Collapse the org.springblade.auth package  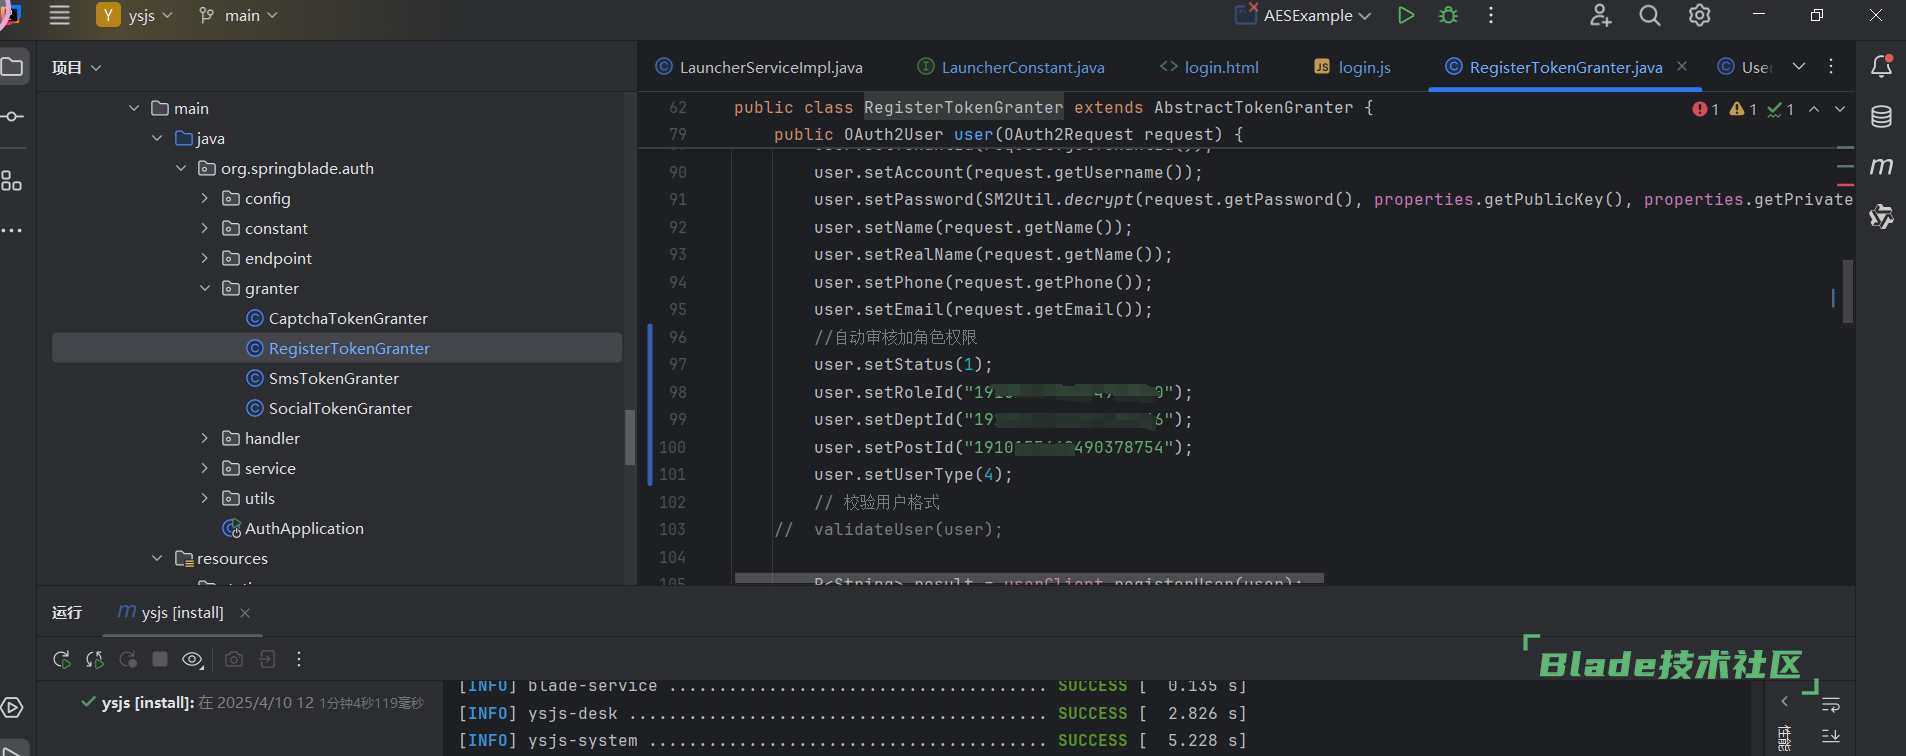tap(181, 168)
